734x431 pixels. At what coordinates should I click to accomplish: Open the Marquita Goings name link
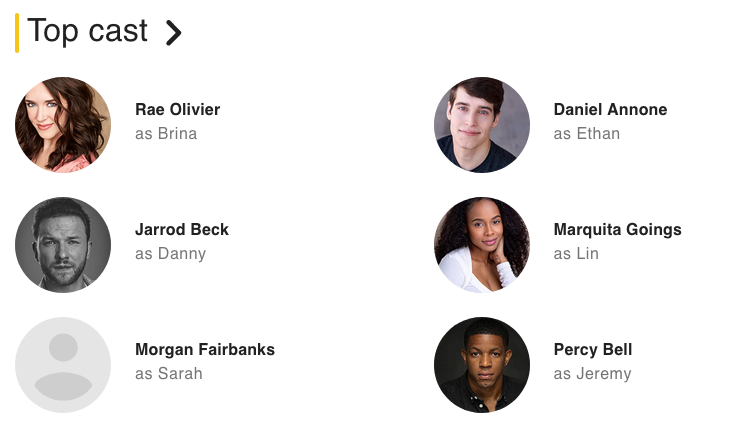[x=617, y=230]
